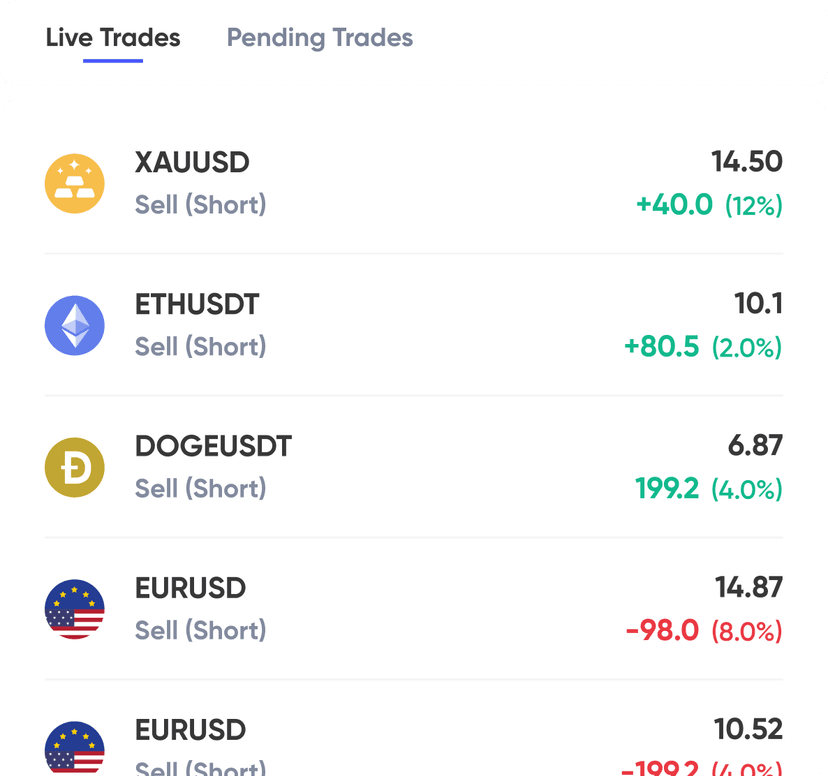
Task: Click the Dogecoin currency icon
Action: [x=74, y=467]
